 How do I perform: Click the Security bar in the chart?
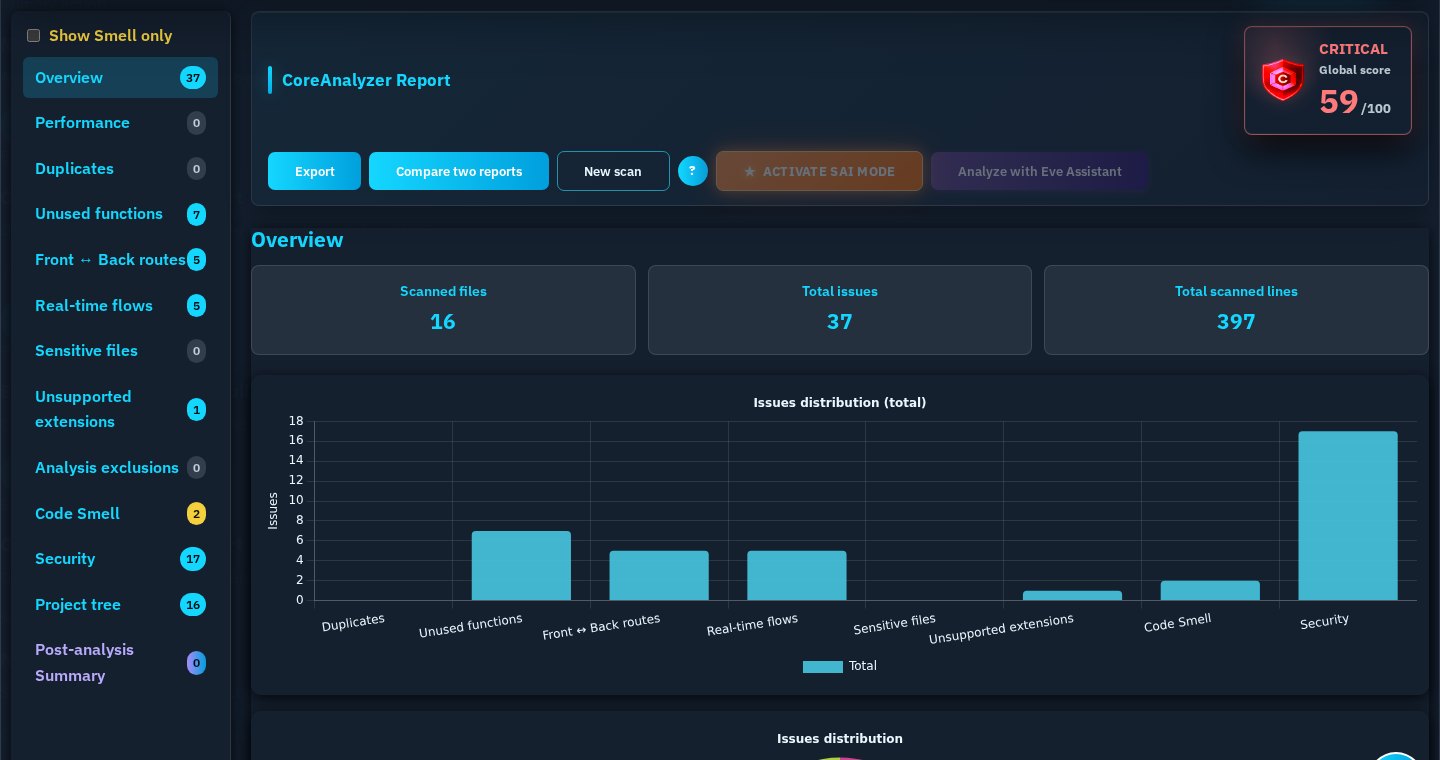pyautogui.click(x=1348, y=516)
